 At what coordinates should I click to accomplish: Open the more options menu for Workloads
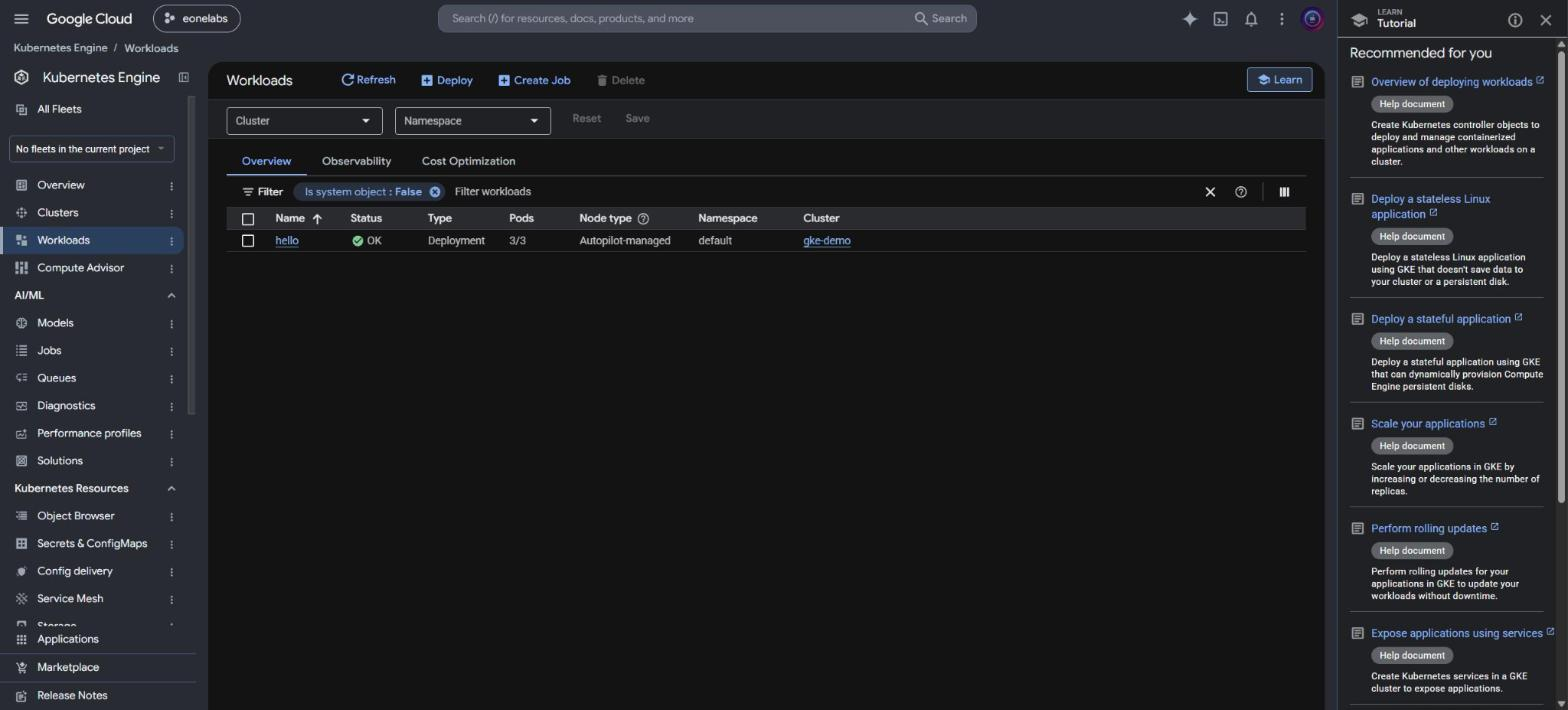(x=171, y=241)
